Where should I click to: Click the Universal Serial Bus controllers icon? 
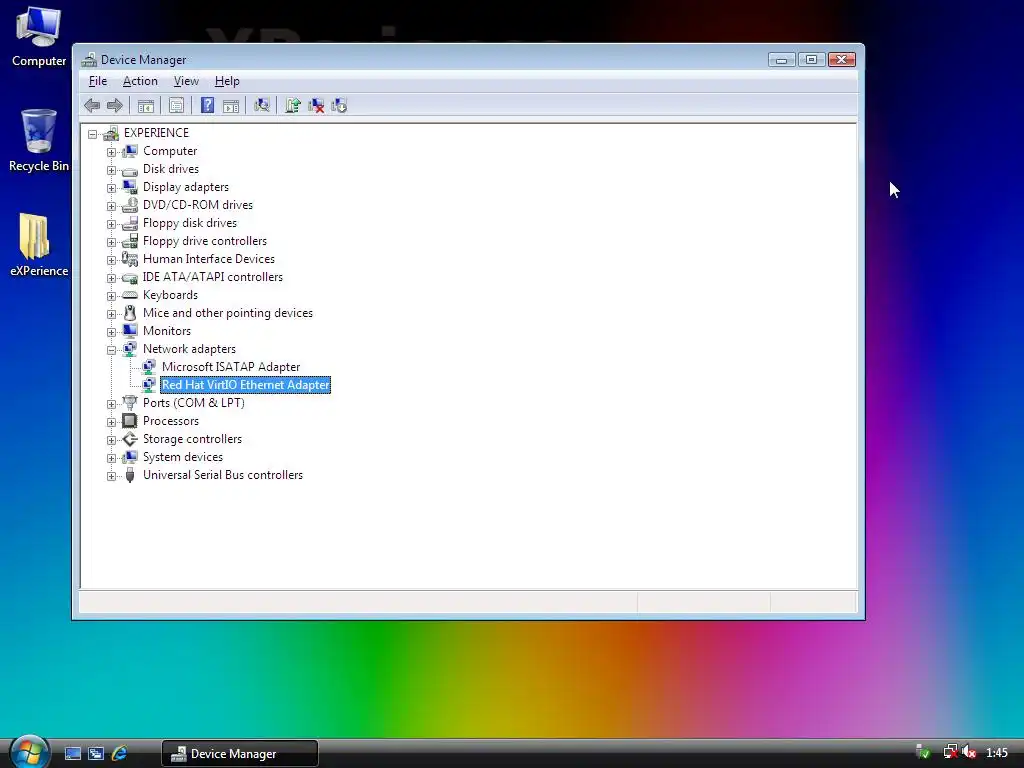click(130, 475)
